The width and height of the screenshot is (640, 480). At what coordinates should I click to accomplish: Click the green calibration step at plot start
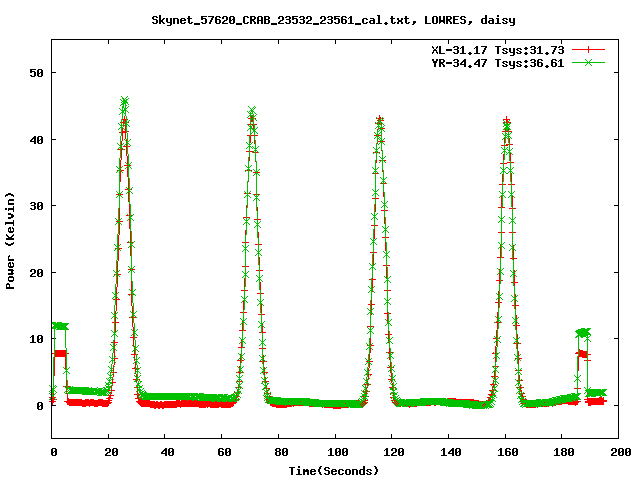(x=60, y=326)
